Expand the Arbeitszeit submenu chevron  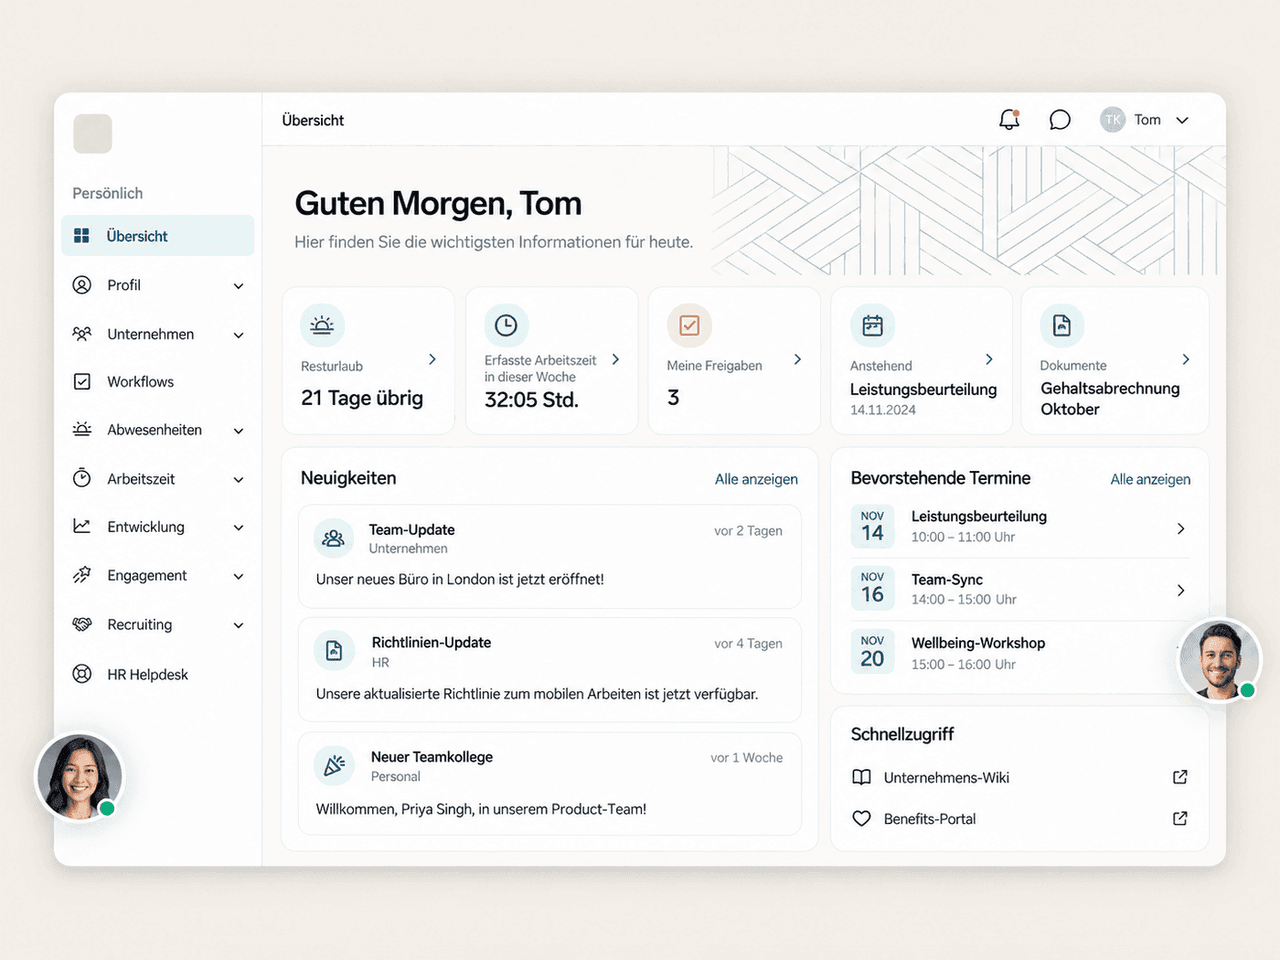238,480
